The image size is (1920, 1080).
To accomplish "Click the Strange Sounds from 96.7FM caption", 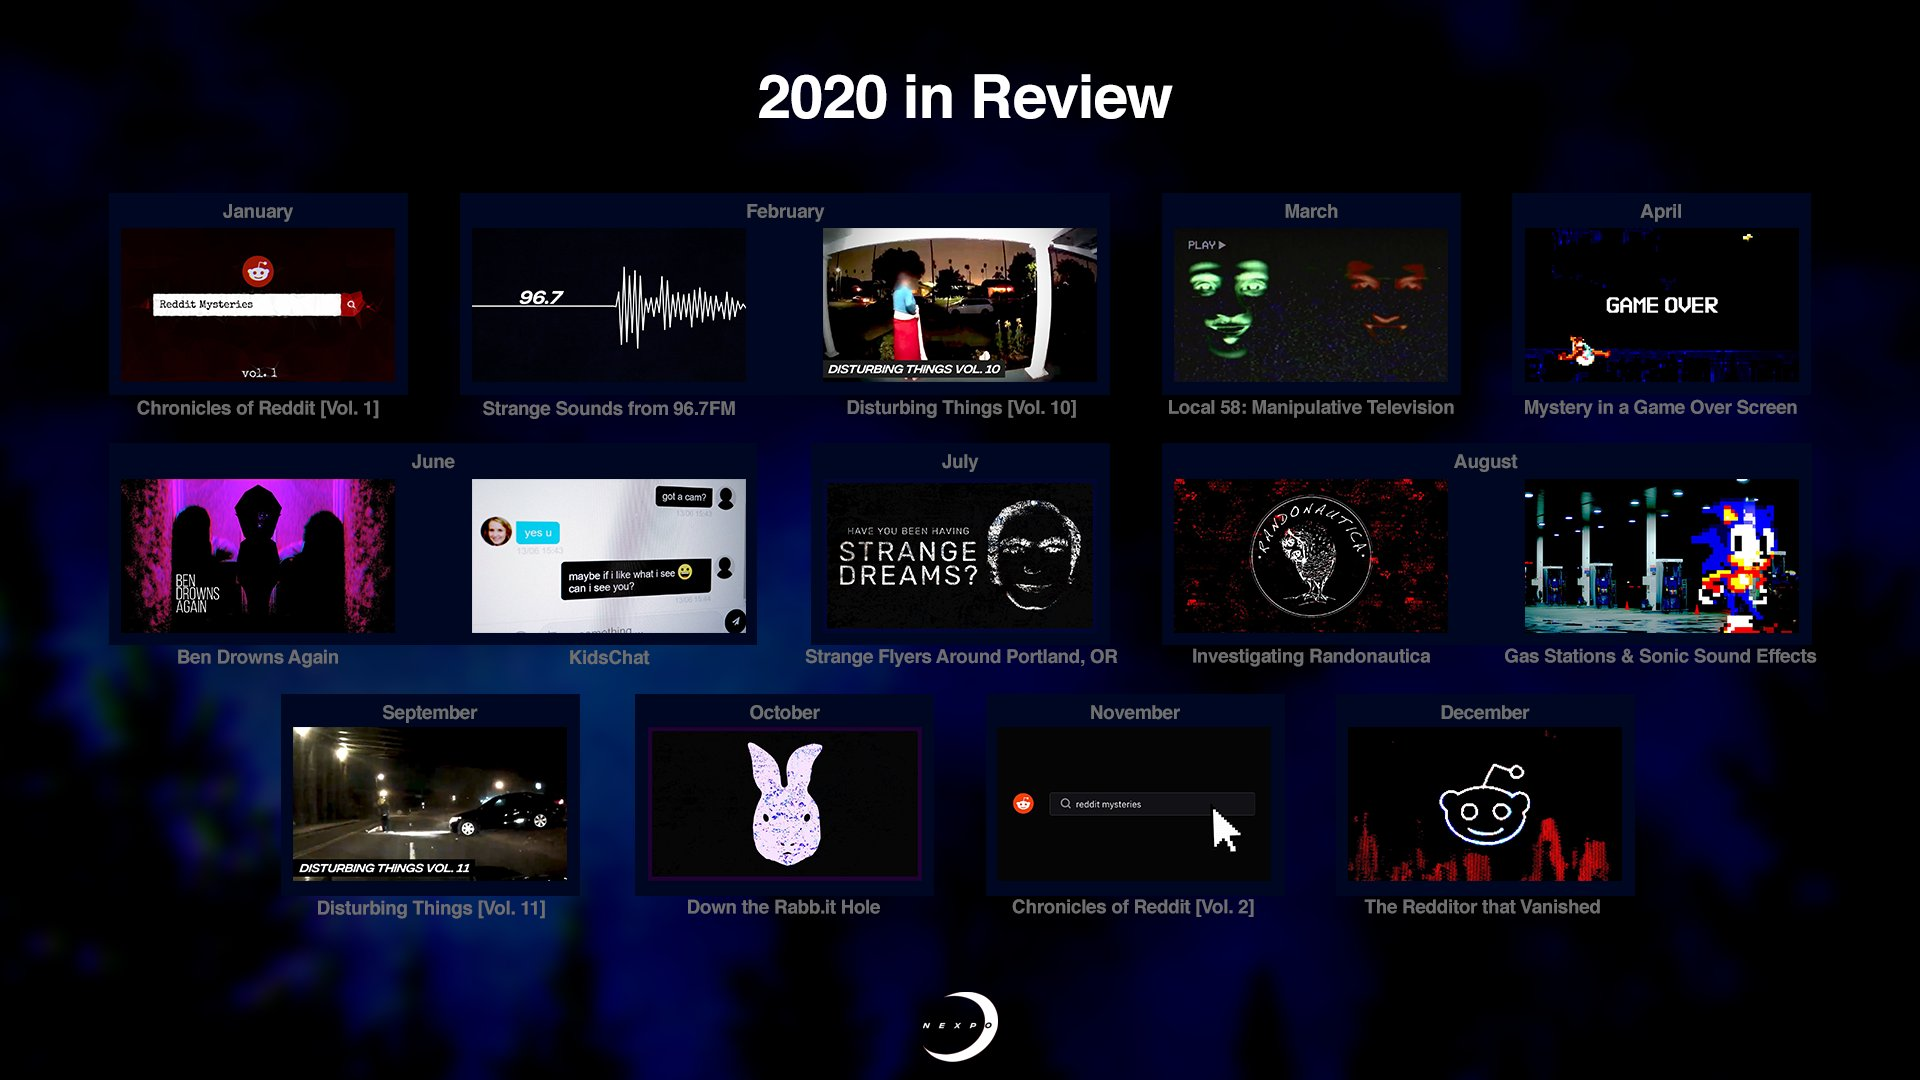I will 609,408.
